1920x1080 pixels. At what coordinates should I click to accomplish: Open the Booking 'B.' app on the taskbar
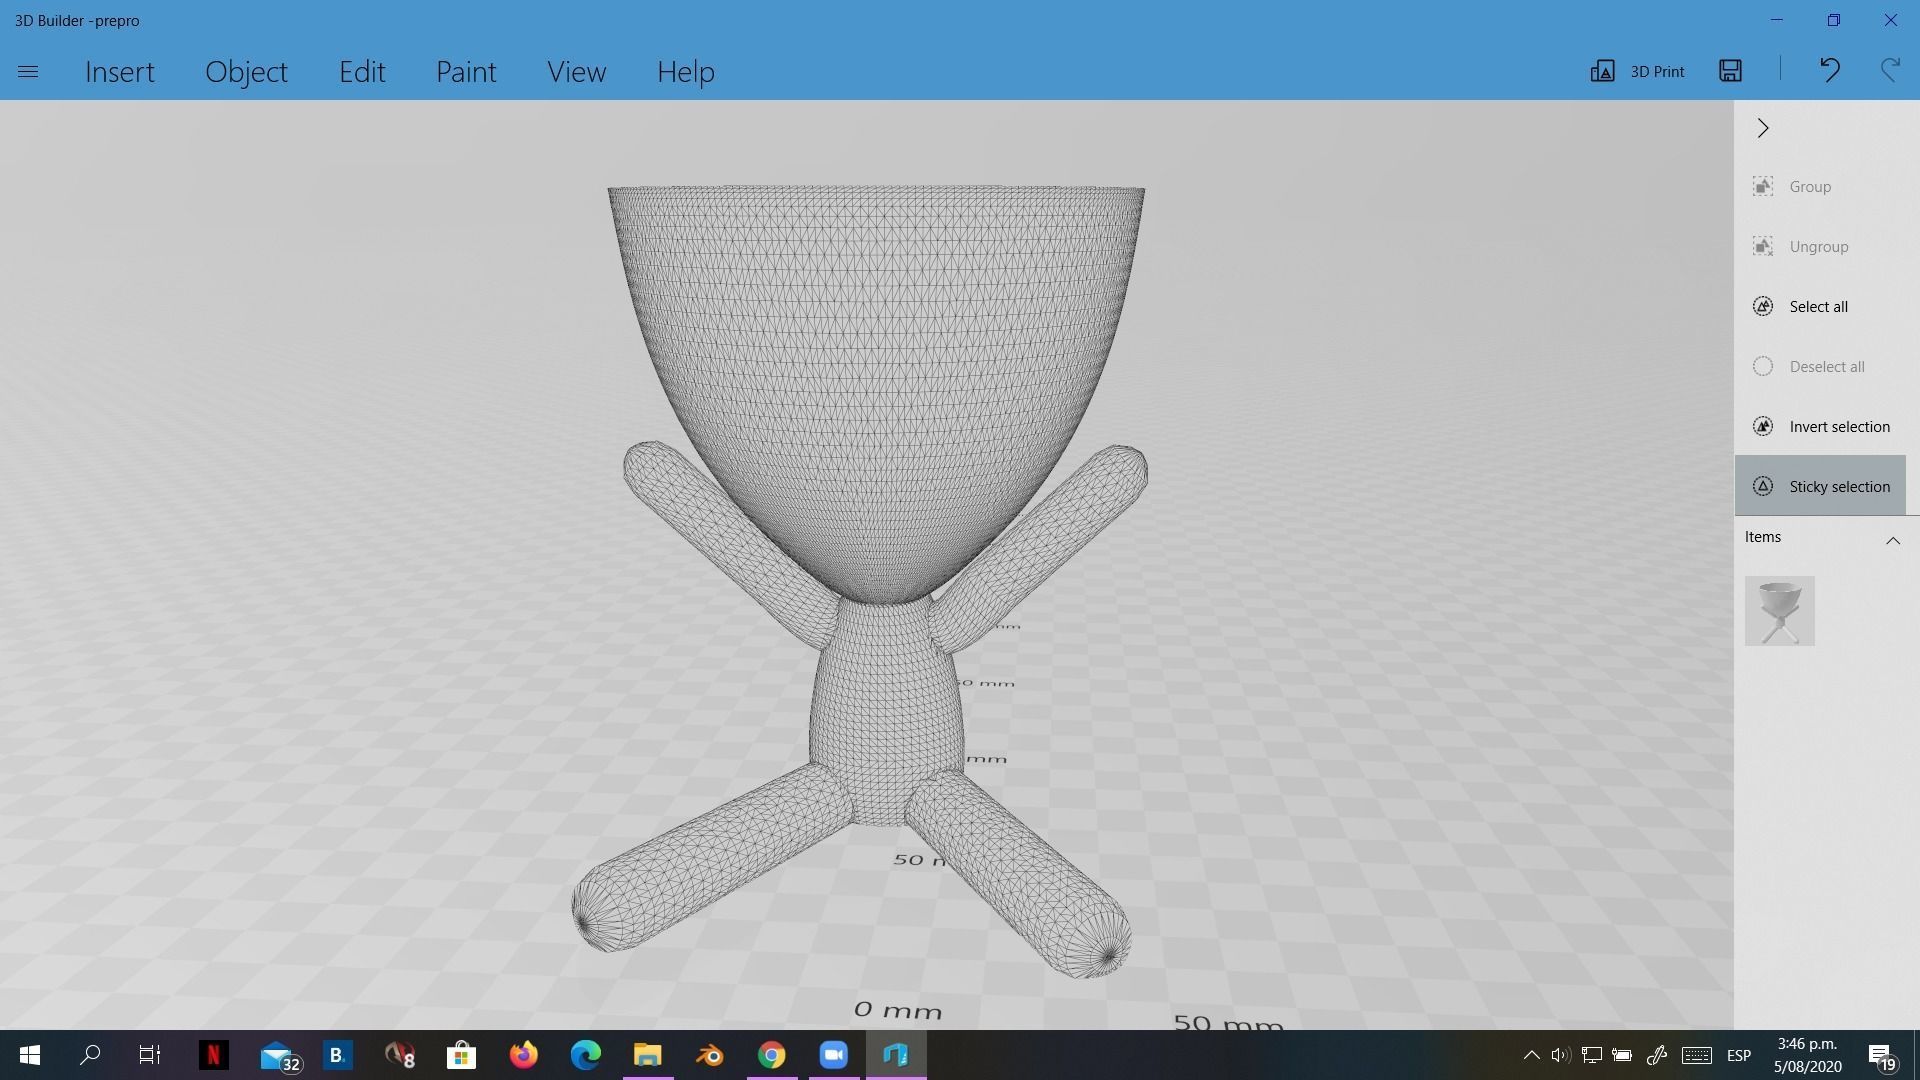(x=337, y=1055)
